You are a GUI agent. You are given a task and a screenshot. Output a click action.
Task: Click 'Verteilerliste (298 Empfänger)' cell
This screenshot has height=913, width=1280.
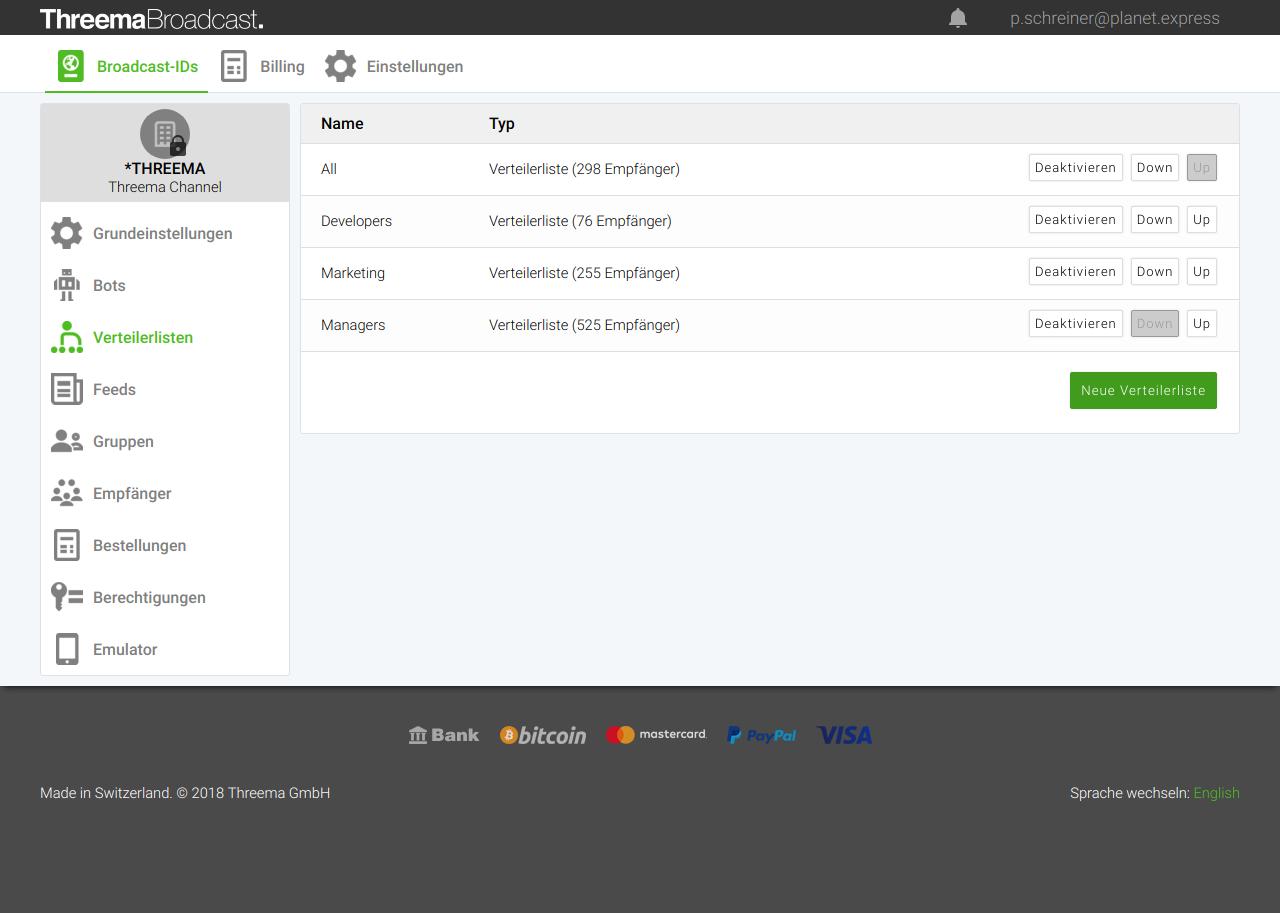click(584, 169)
